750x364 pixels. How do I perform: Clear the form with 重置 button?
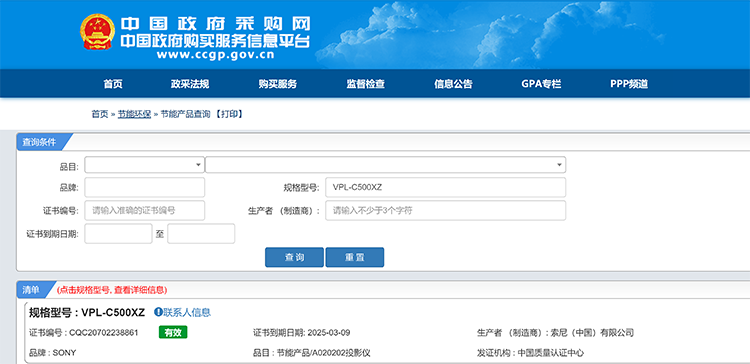click(x=354, y=257)
